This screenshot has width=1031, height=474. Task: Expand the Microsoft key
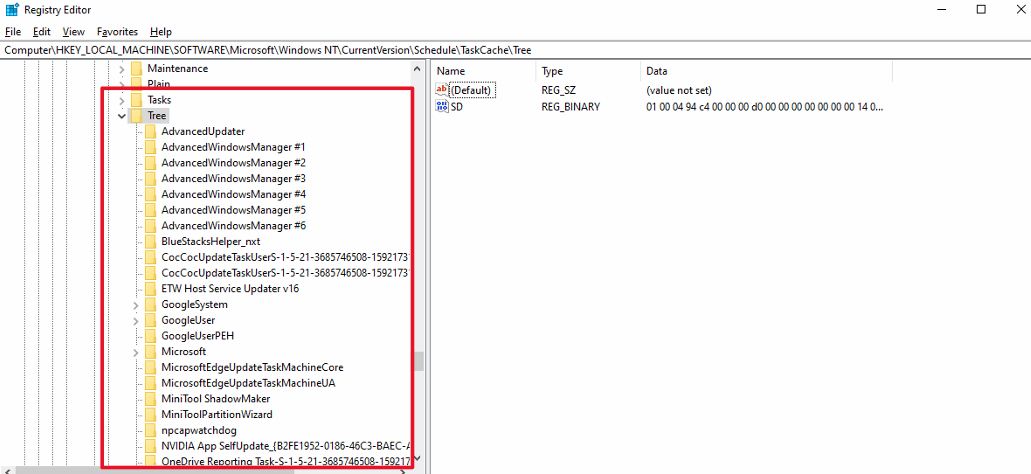coord(135,352)
